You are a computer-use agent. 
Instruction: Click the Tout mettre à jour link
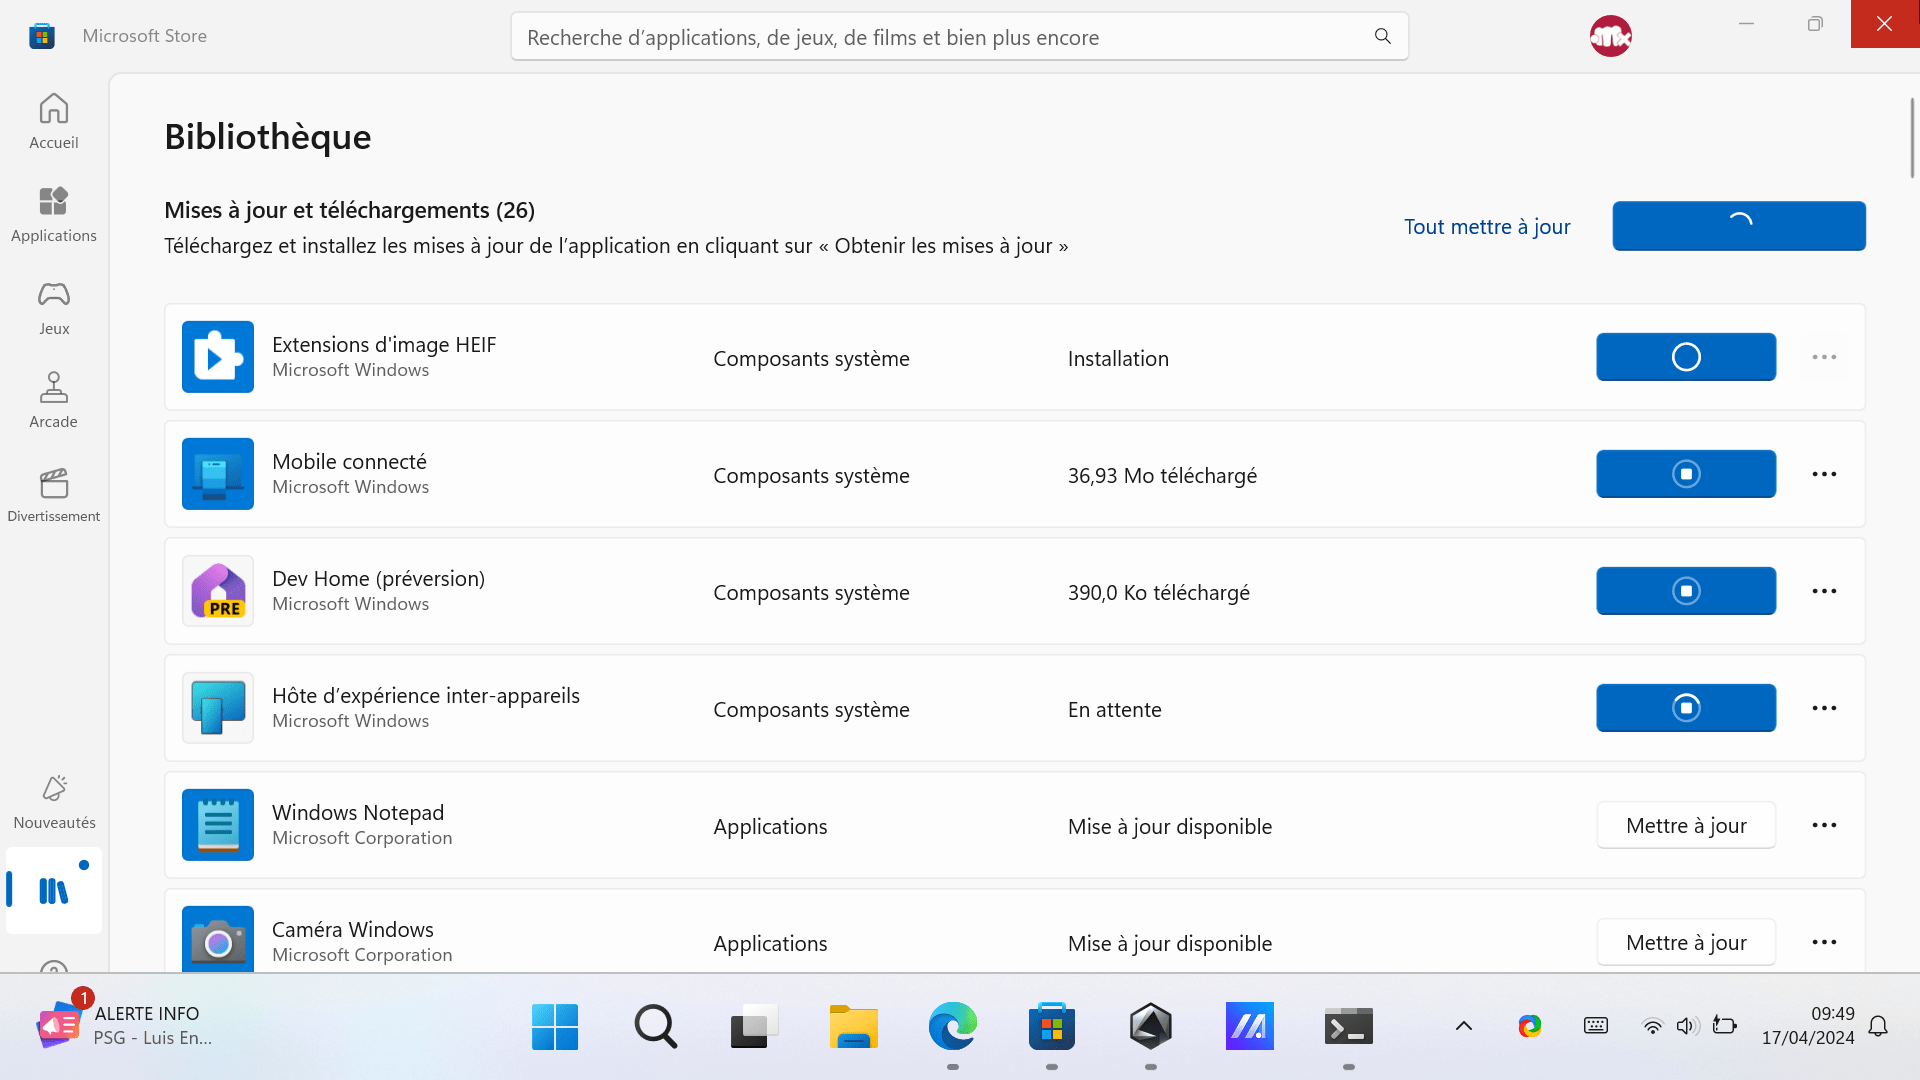point(1487,227)
